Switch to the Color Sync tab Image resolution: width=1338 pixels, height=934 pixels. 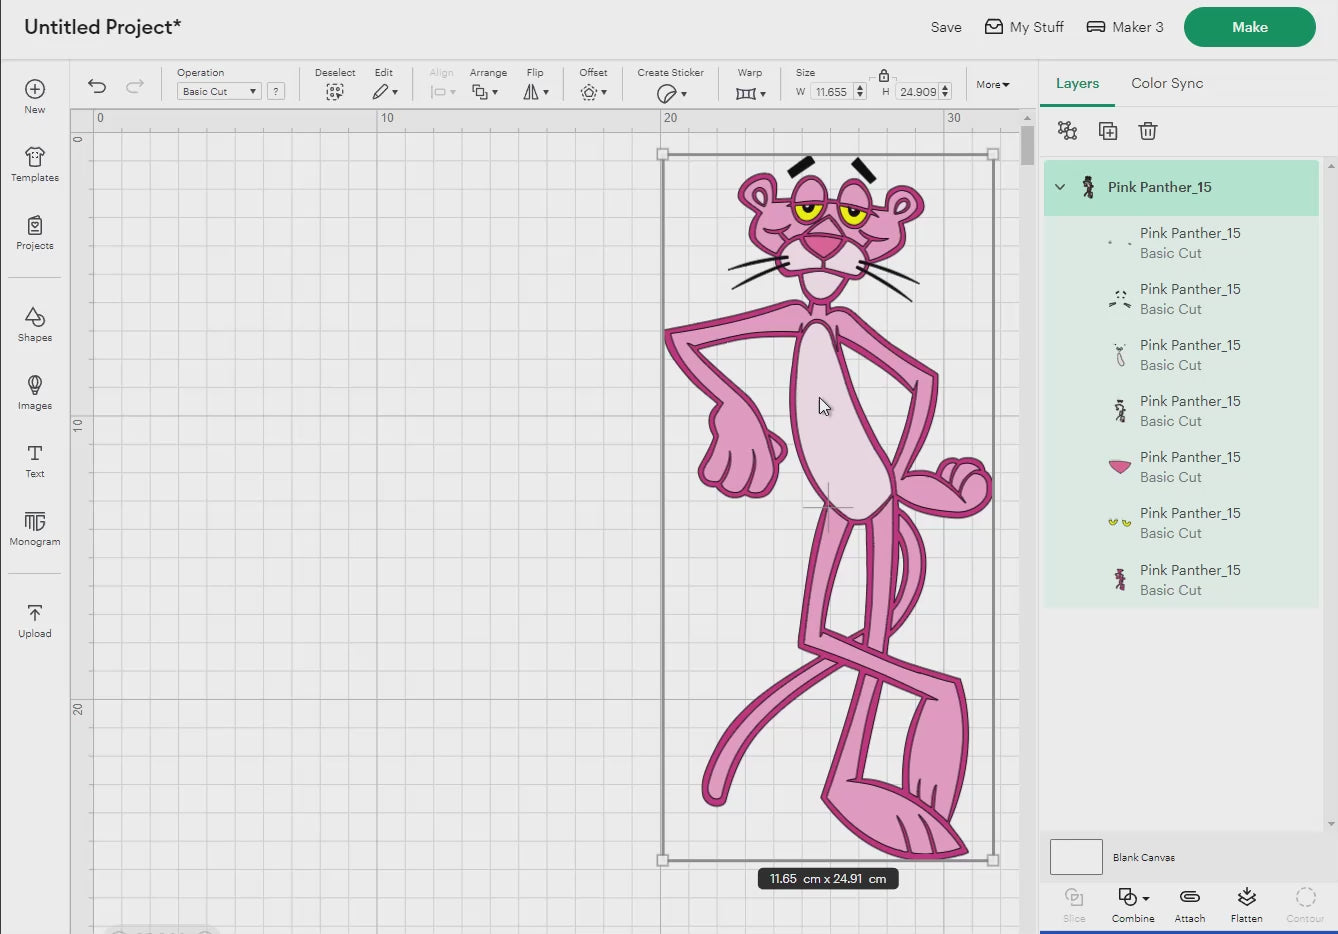point(1167,83)
